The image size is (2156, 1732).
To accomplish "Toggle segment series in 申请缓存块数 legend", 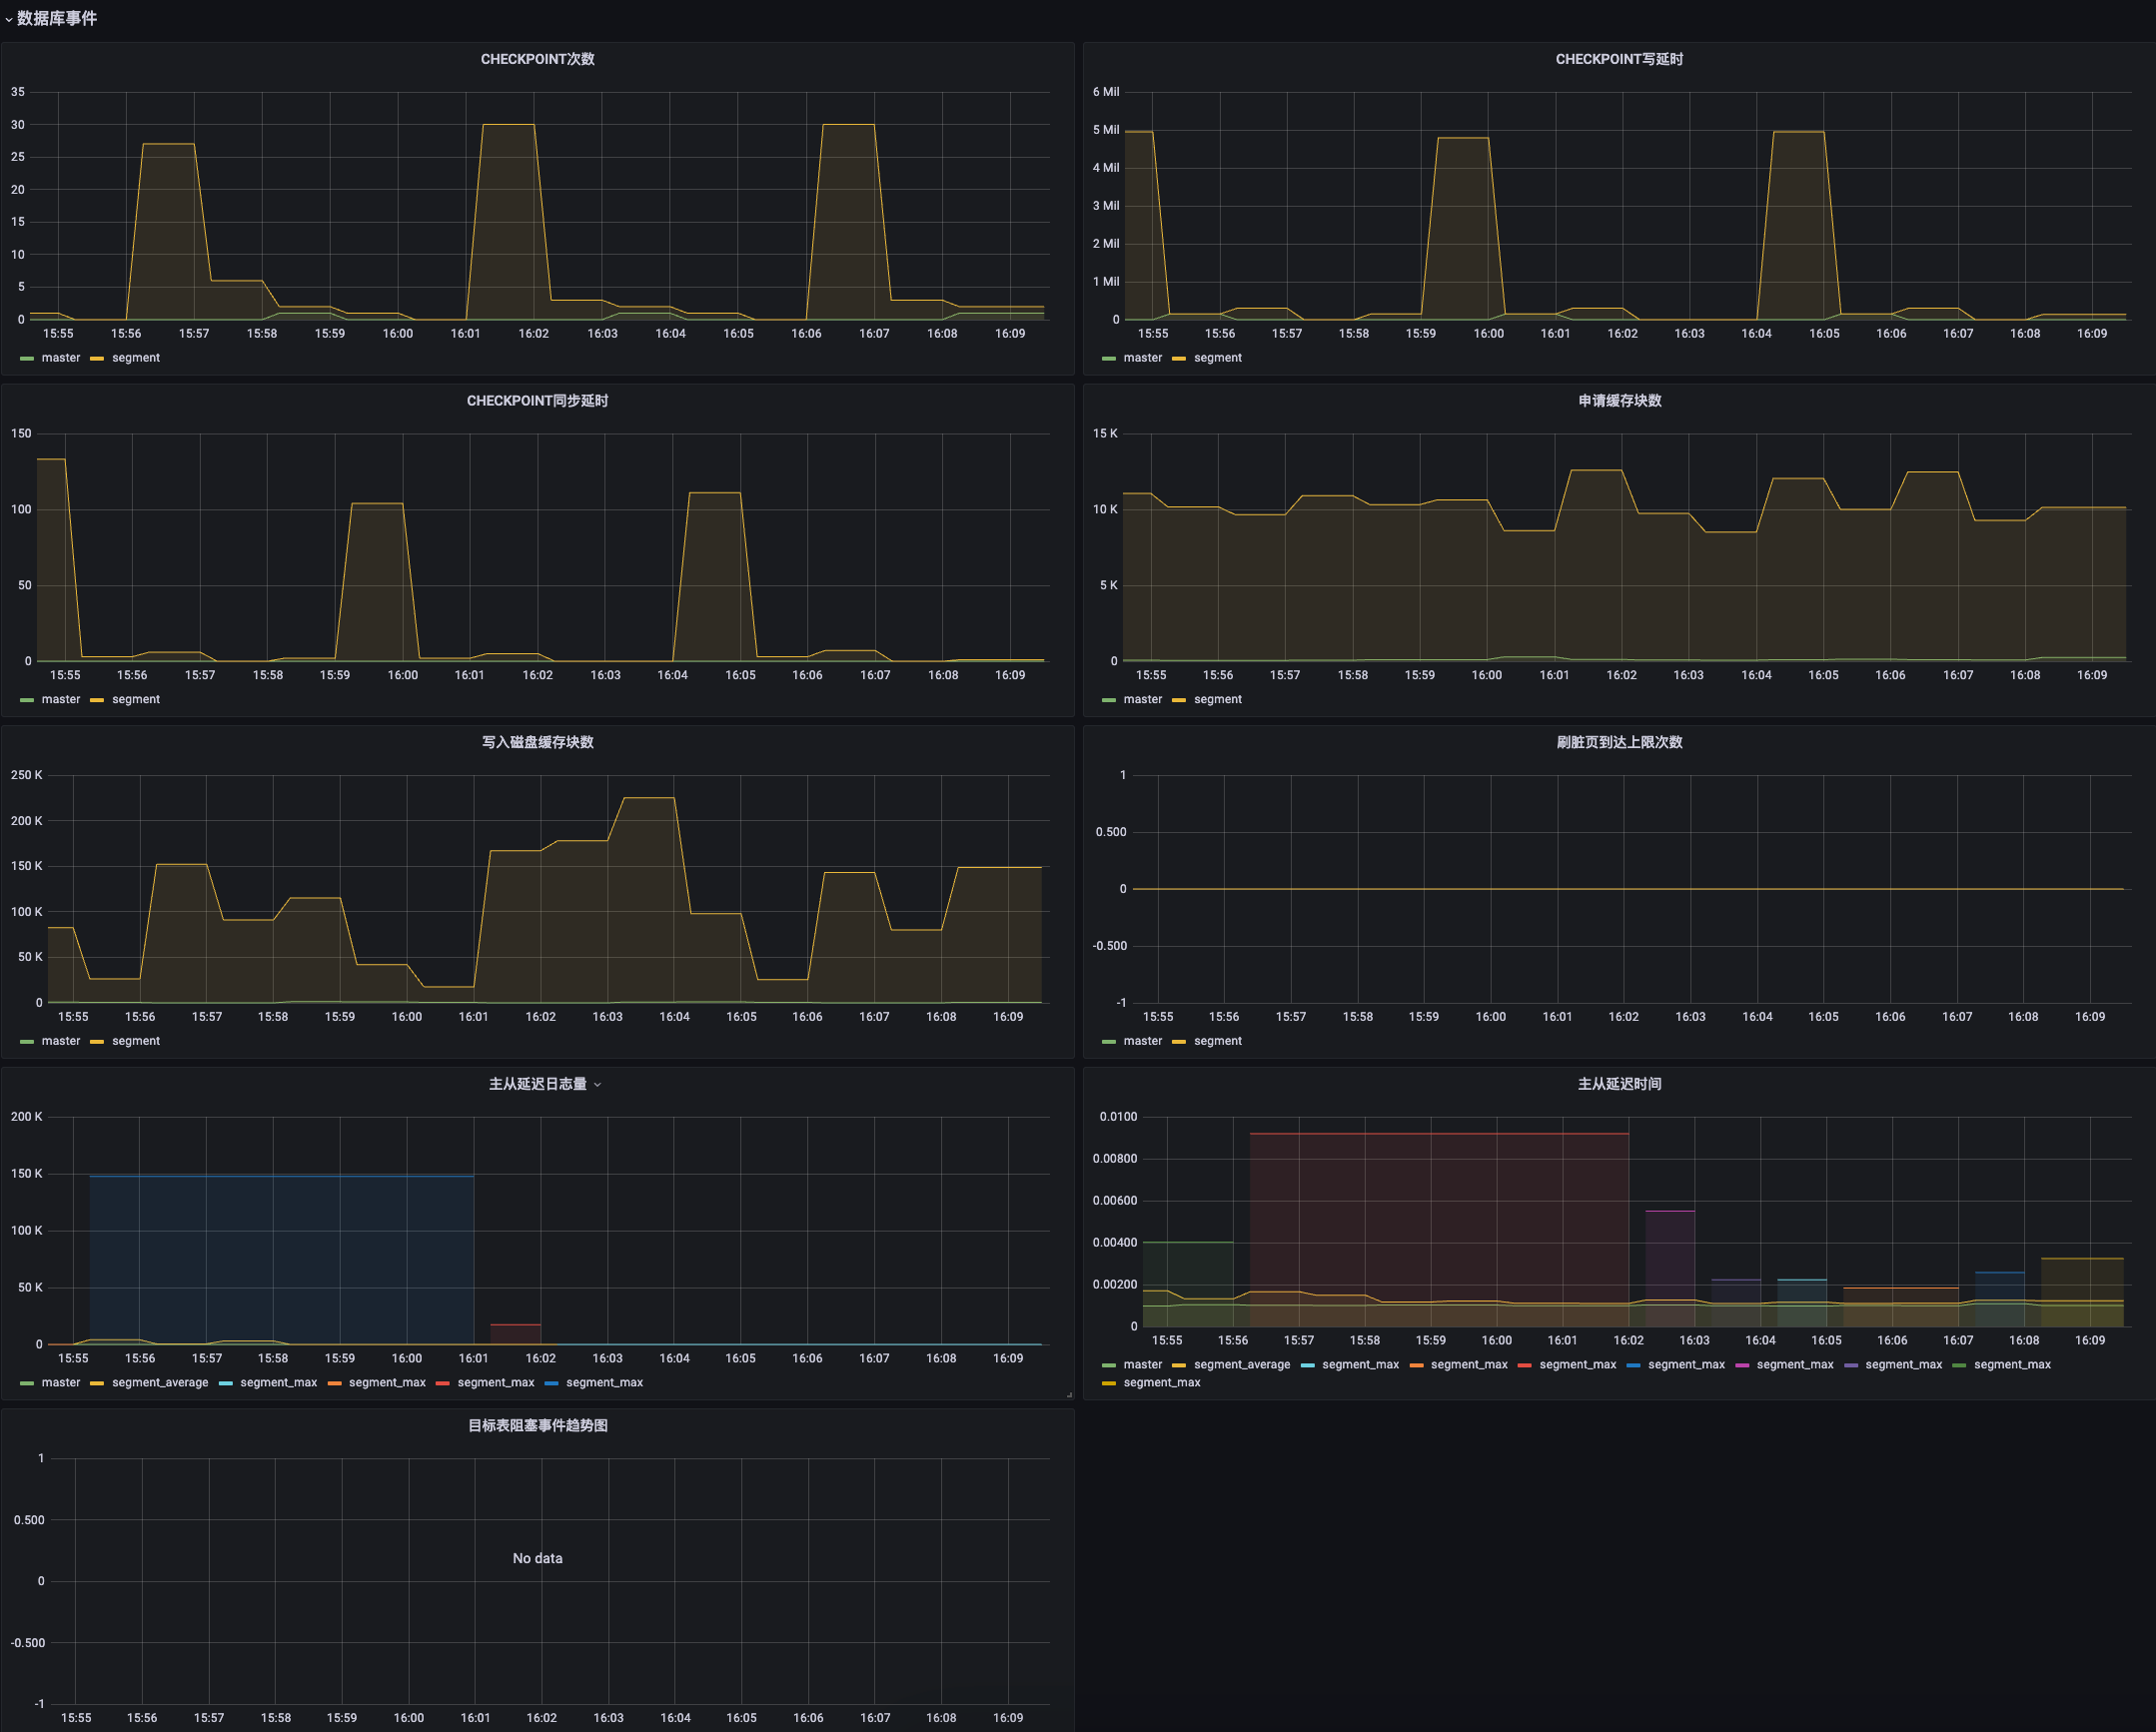I will point(1217,700).
